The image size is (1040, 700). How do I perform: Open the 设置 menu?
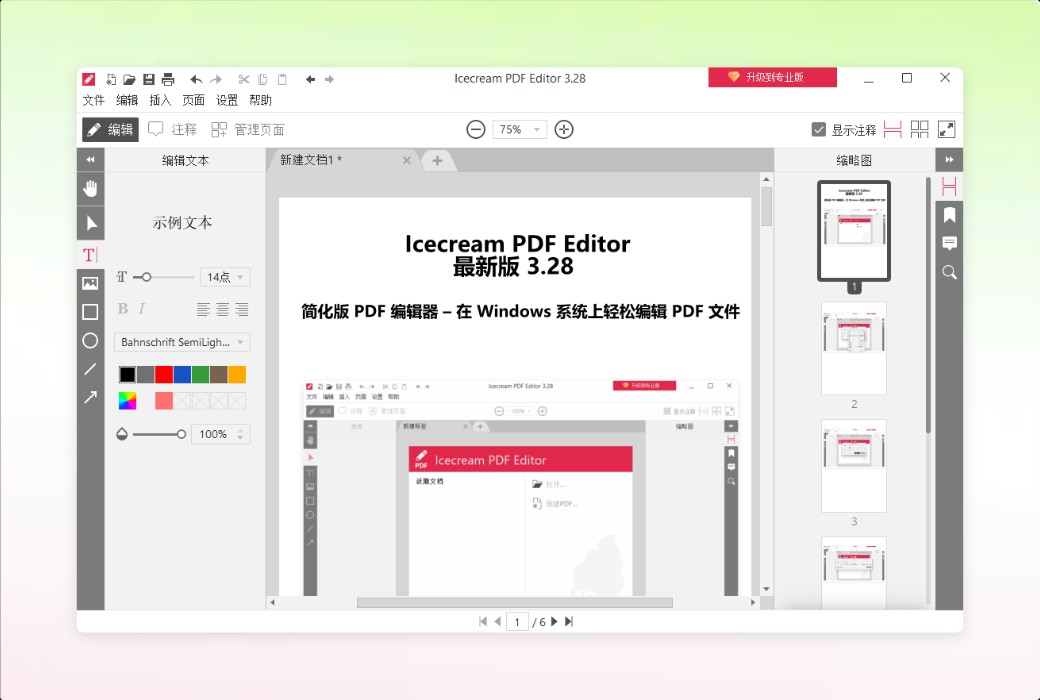pyautogui.click(x=226, y=100)
